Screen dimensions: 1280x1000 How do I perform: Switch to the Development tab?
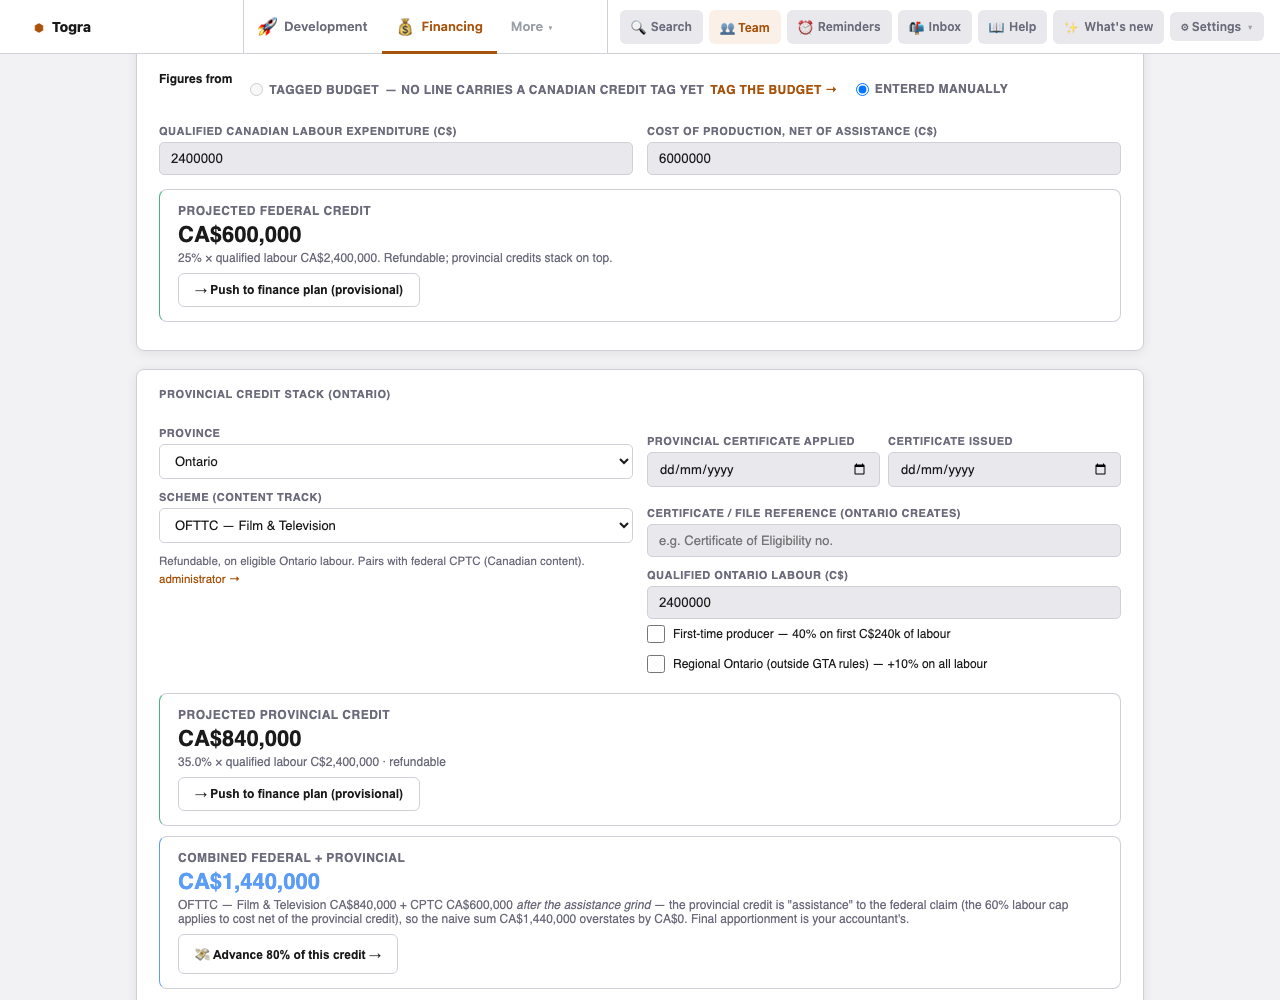click(x=313, y=27)
